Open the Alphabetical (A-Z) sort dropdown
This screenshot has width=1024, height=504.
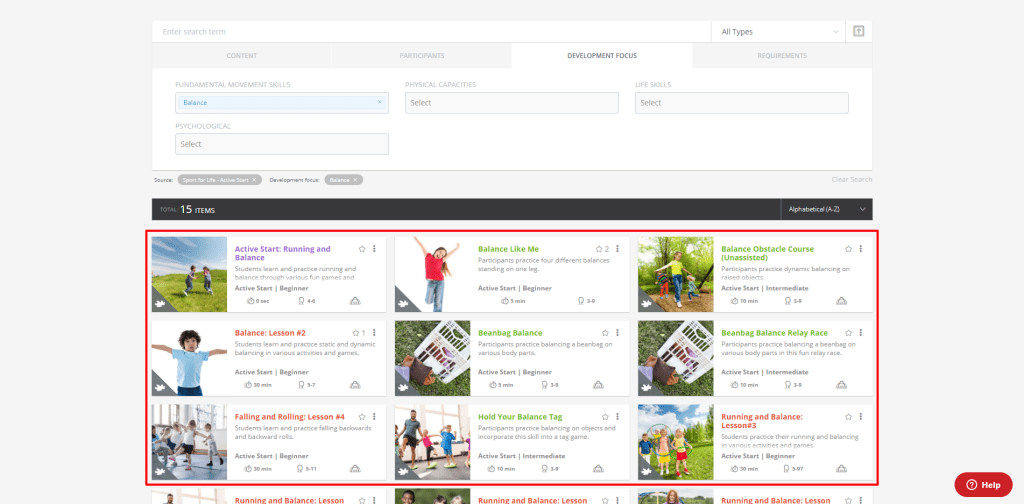click(826, 210)
